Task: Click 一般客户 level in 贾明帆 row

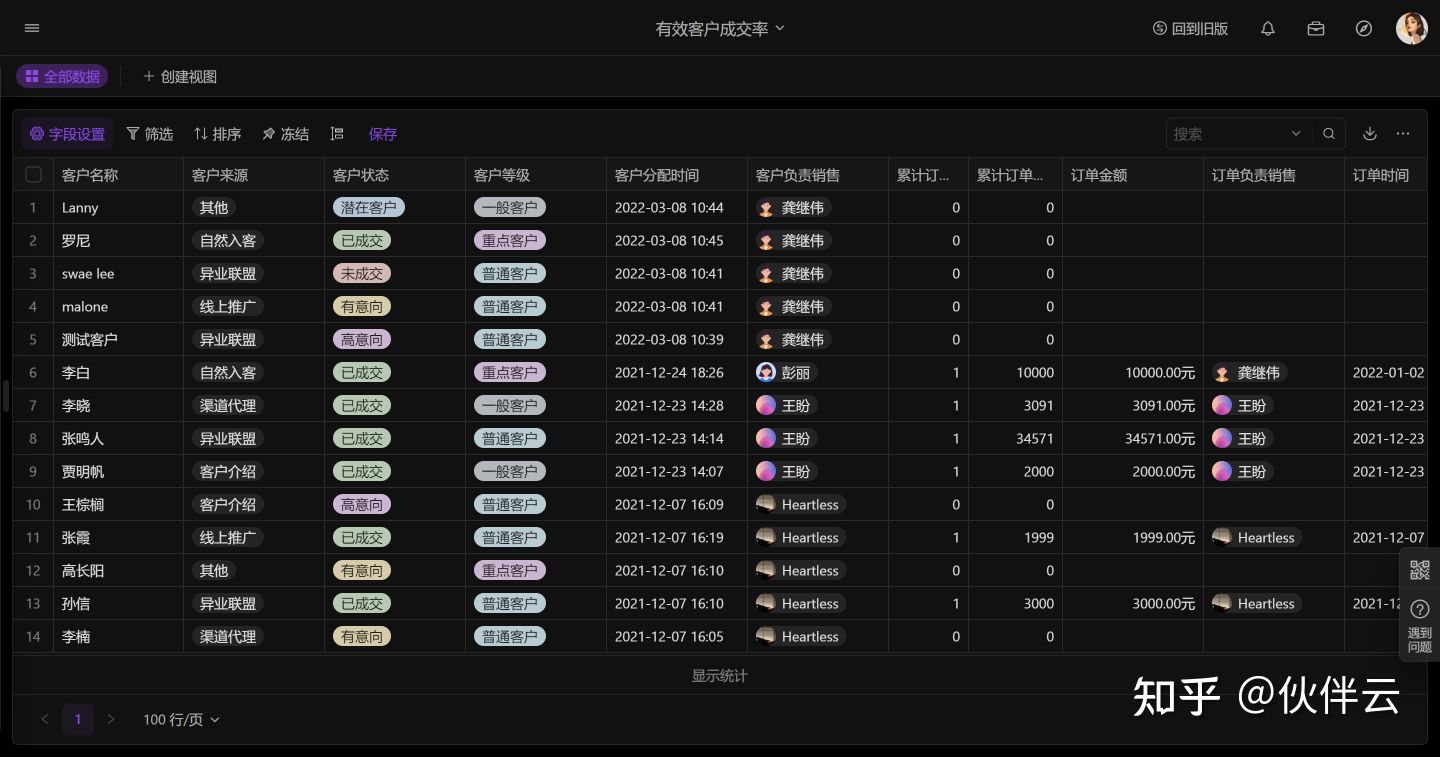Action: [x=510, y=472]
